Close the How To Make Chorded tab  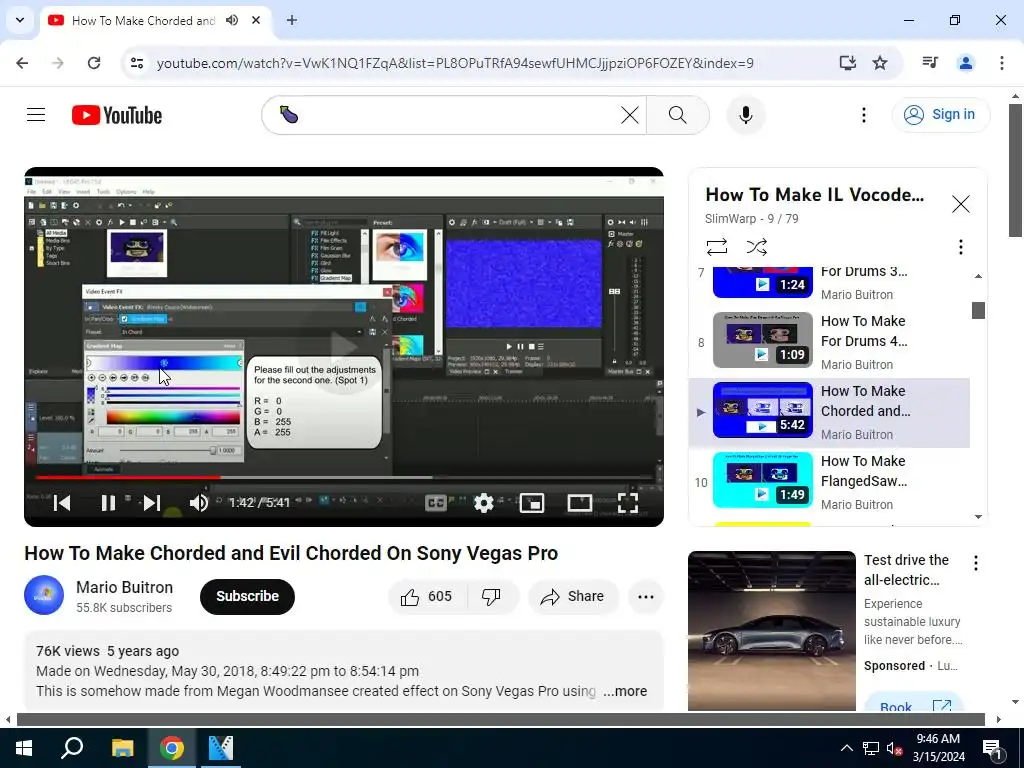tap(256, 20)
